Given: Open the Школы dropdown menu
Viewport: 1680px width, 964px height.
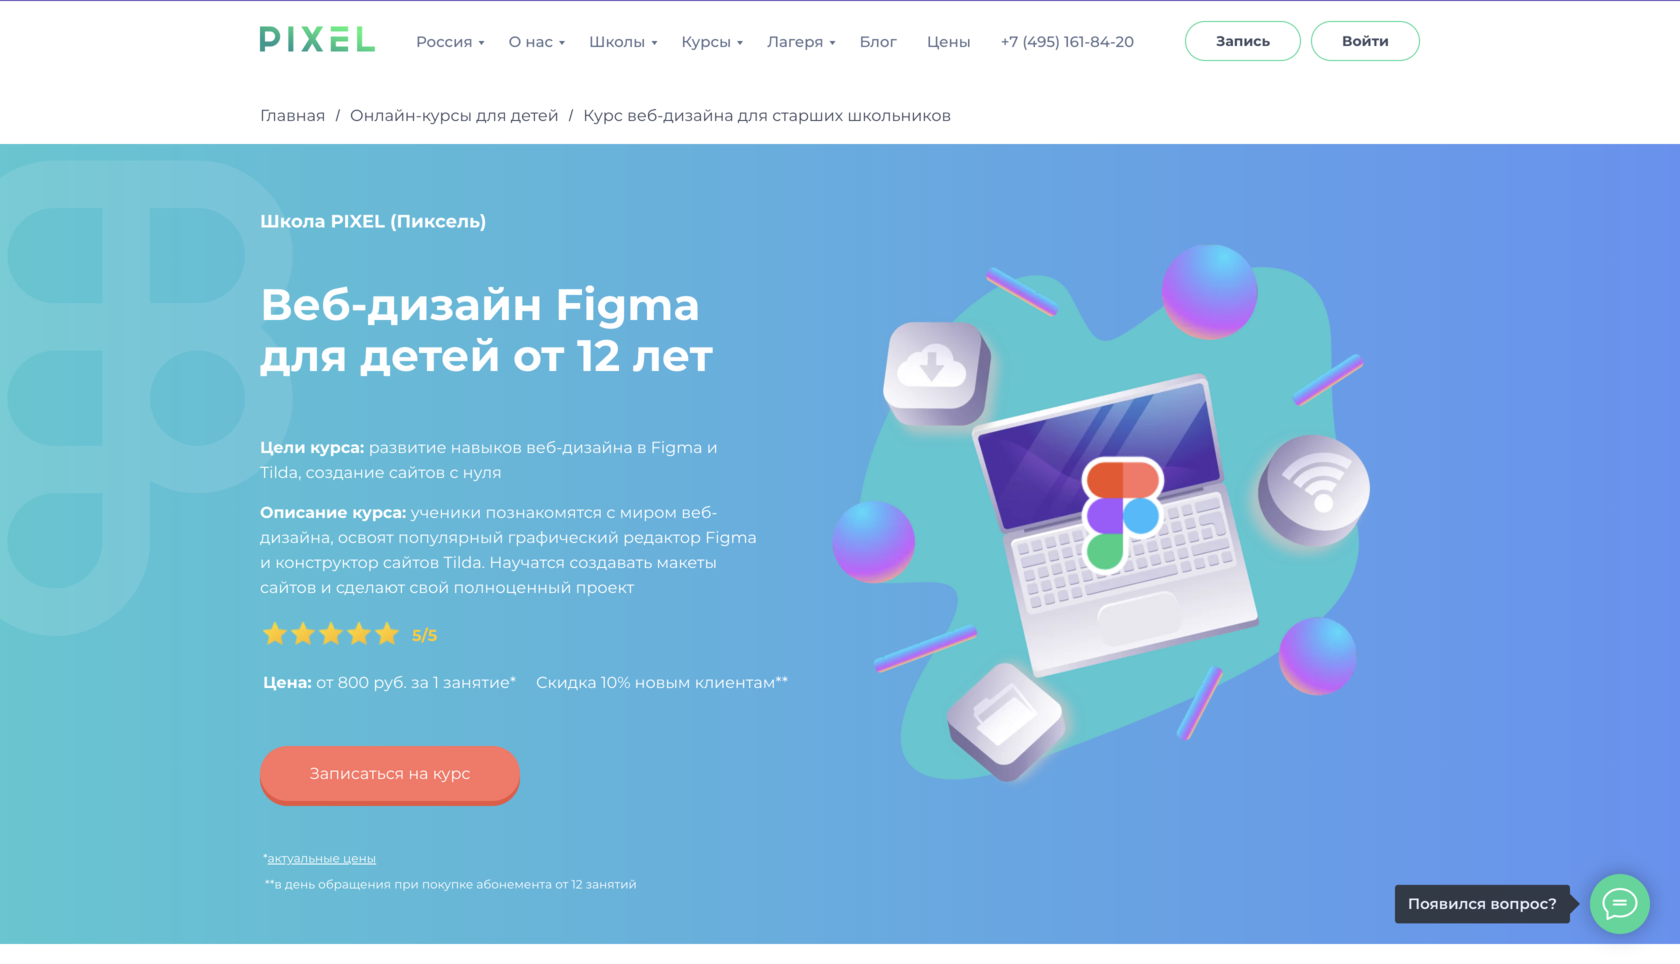Looking at the screenshot, I should coord(623,42).
